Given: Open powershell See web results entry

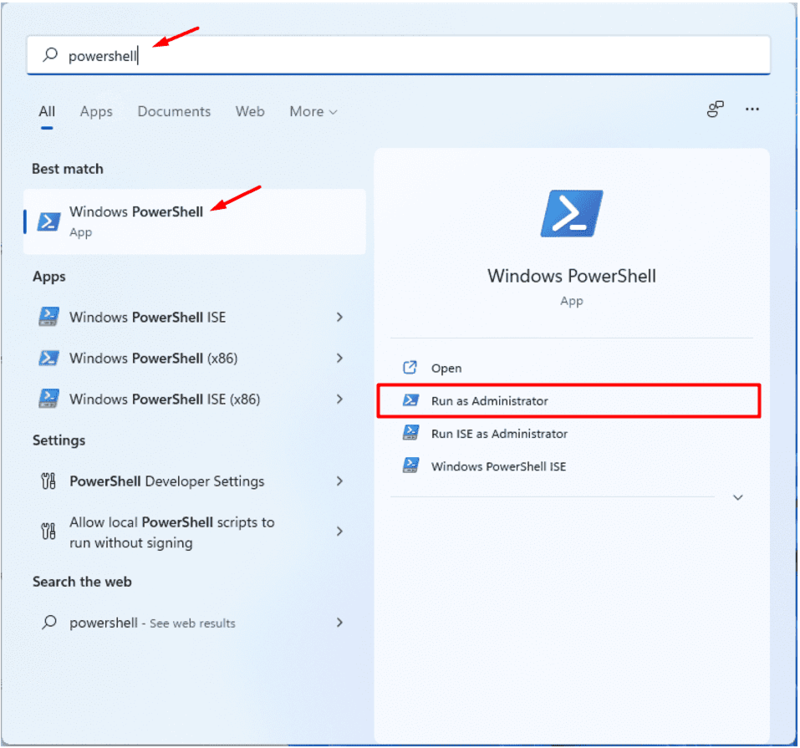Looking at the screenshot, I should [x=194, y=622].
